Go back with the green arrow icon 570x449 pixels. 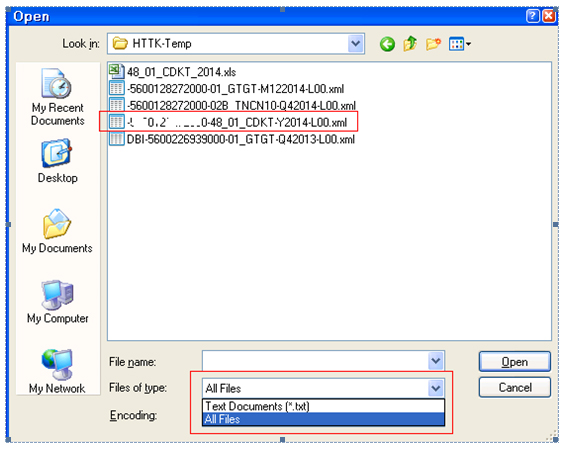387,44
